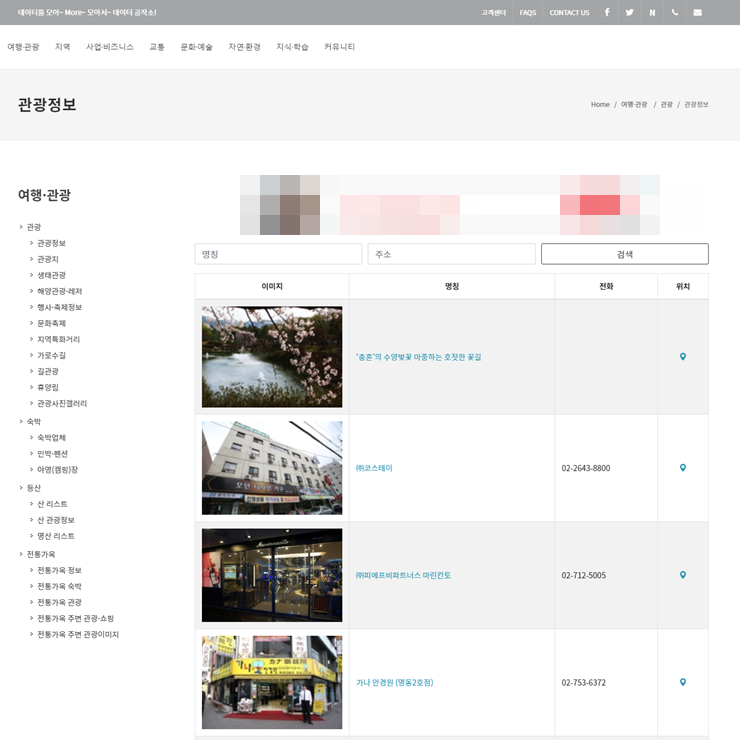
Task: Open the 고객센터 link in the top bar
Action: point(494,13)
